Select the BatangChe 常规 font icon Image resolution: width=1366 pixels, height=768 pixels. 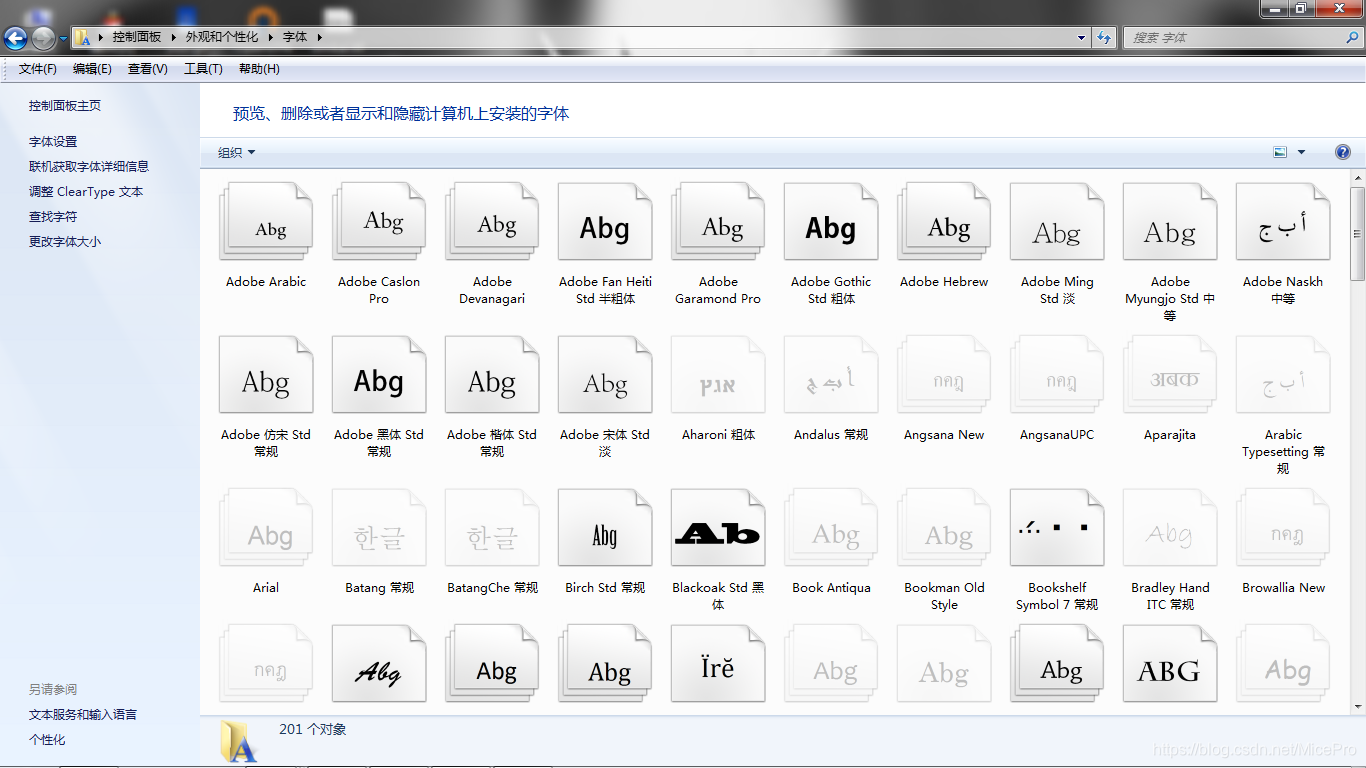(x=492, y=528)
